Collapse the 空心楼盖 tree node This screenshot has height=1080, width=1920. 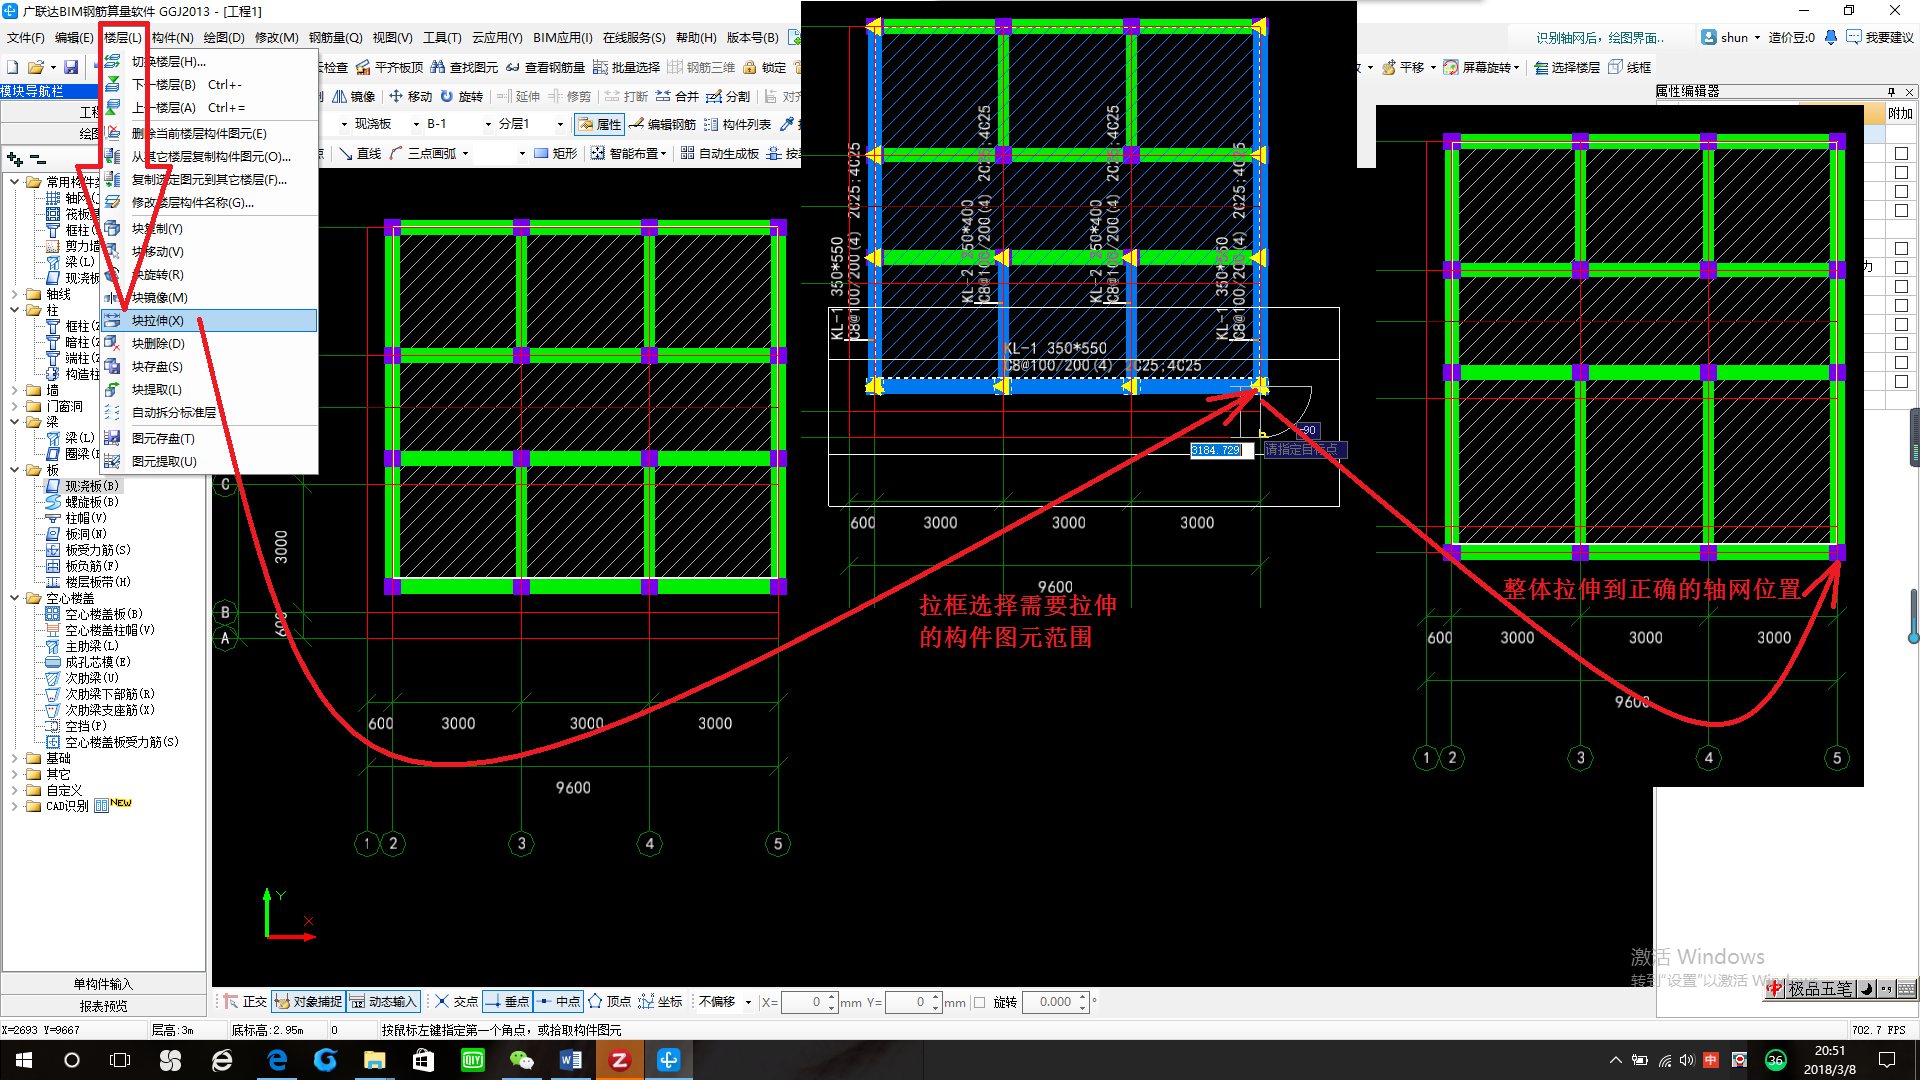point(15,598)
